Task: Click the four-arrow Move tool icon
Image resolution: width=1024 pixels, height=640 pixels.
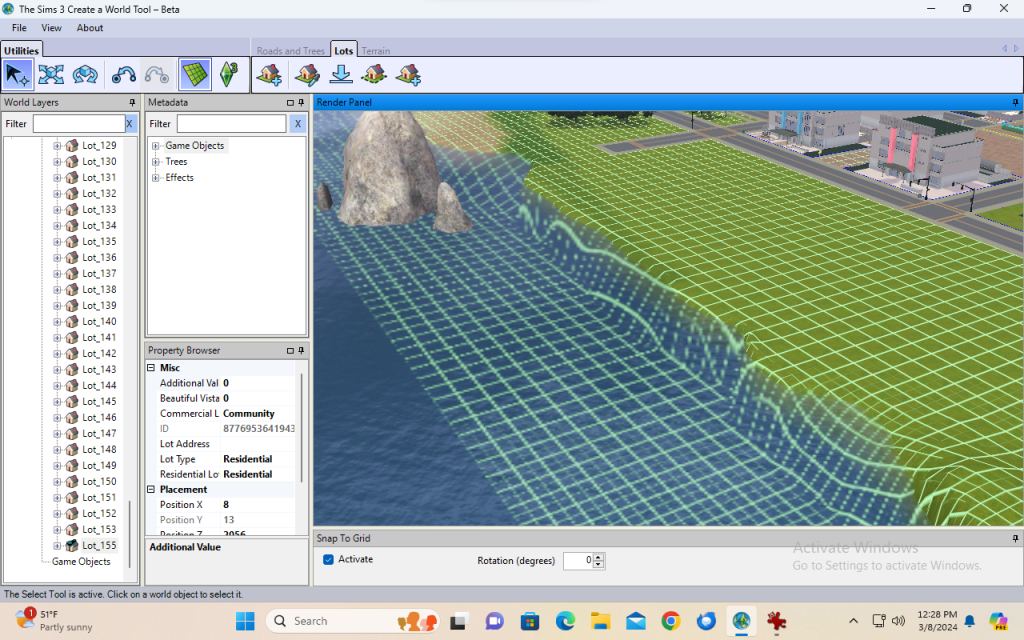Action: click(51, 74)
